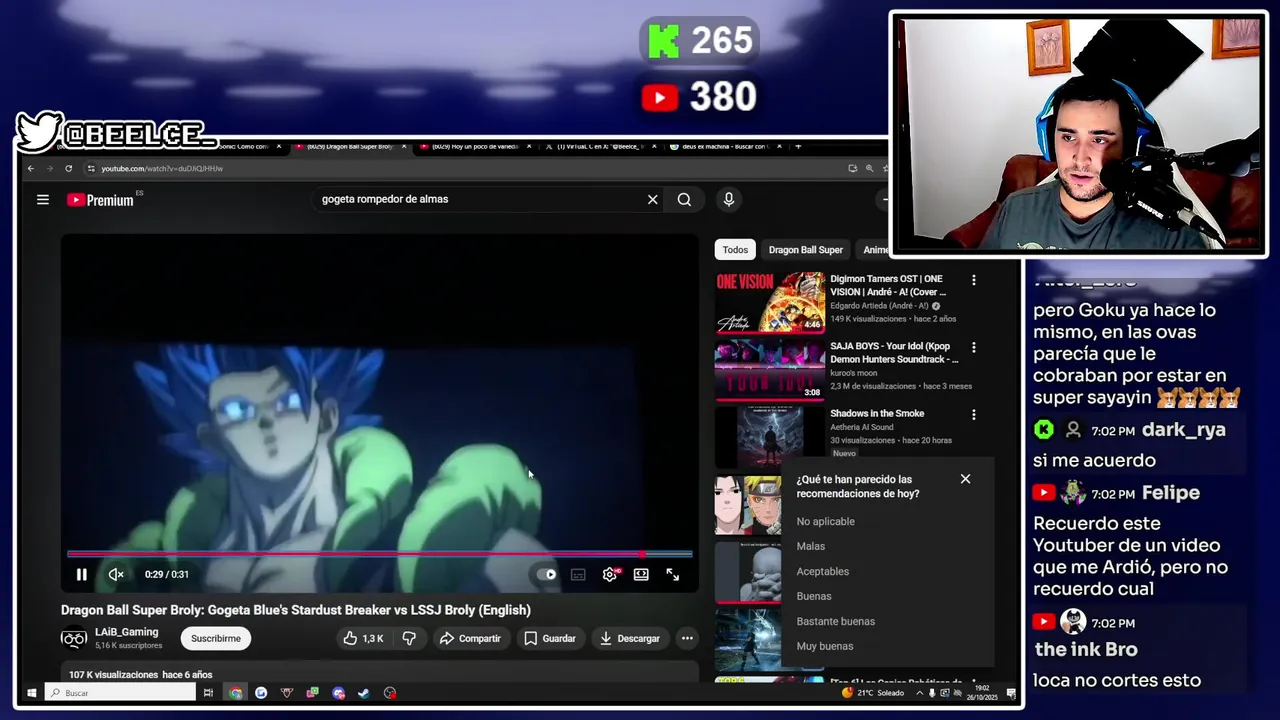Open the Shadows in the Smoke thumbnail
The image size is (1280, 720).
pyautogui.click(x=770, y=436)
